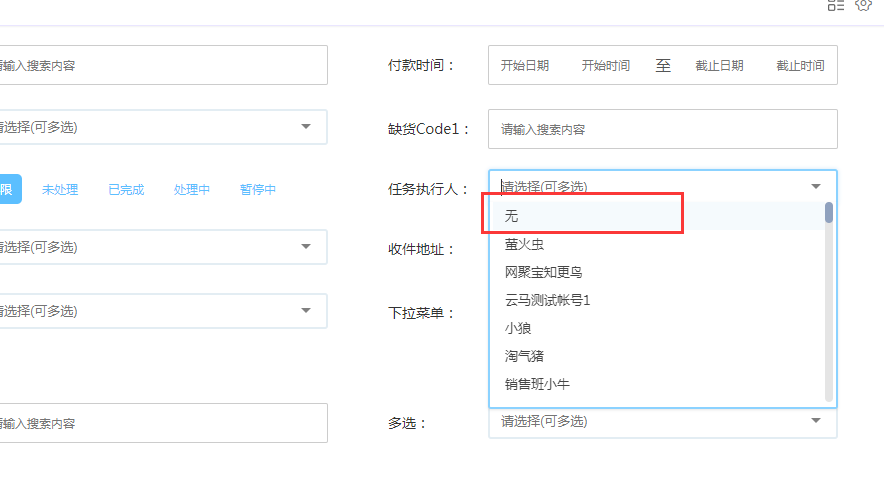Click the dropdown list scrollbar thumb
Viewport: 884px width, 480px height.
pyautogui.click(x=829, y=212)
